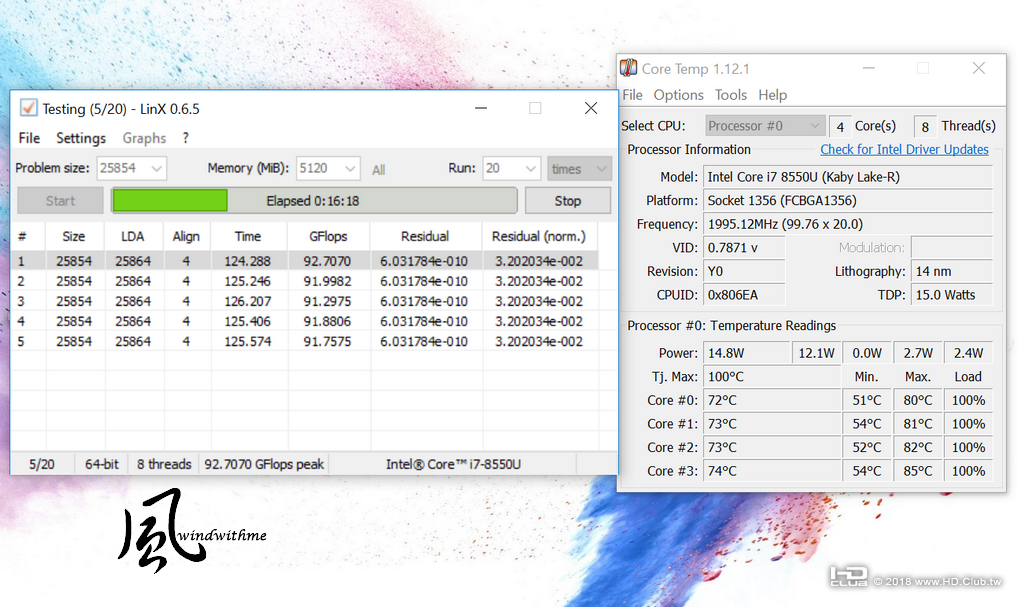Image resolution: width=1024 pixels, height=607 pixels.
Task: Click the Tj. Max value 100°C
Action: [x=772, y=376]
